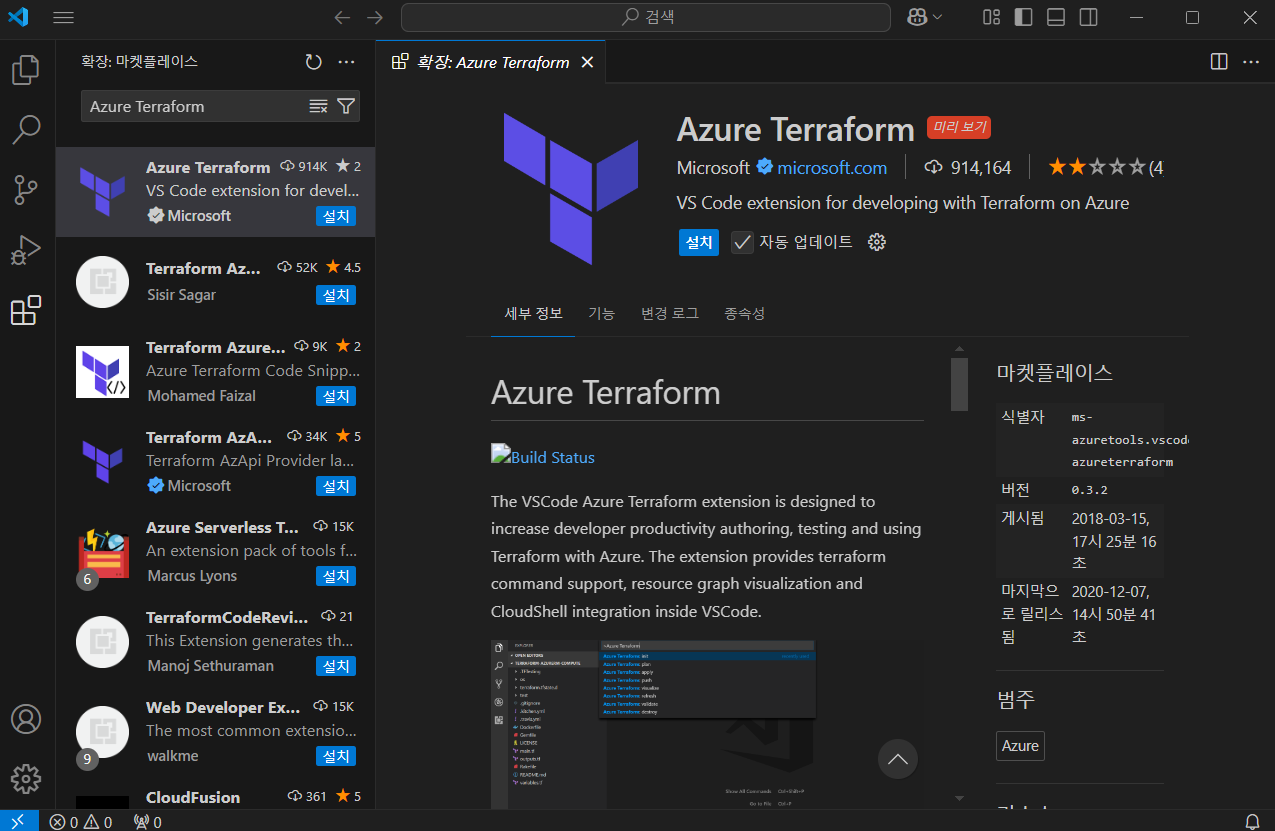1275x831 pixels.
Task: Switch to the 종속성 tab
Action: 744,313
